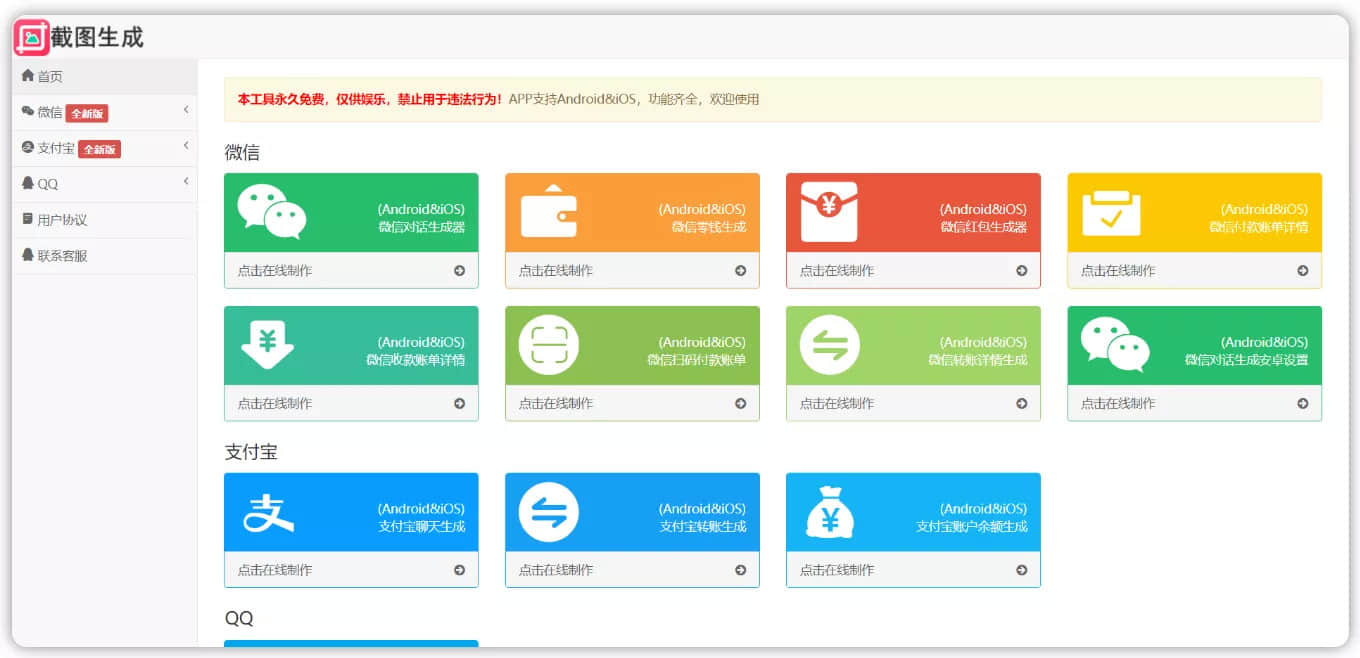Viewport: 1360px width, 658px height.
Task: Click the checkmark bill icon for 微信付款账单详情
Action: 1111,213
